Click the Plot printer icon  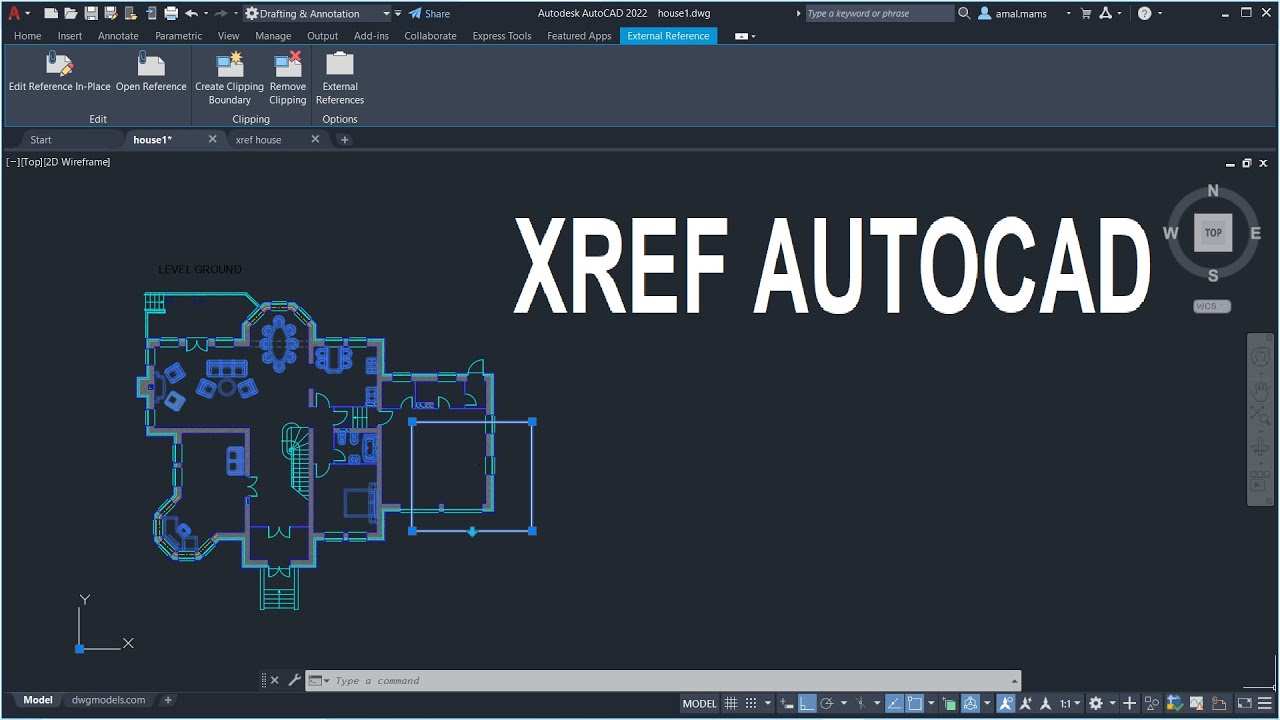coord(171,13)
